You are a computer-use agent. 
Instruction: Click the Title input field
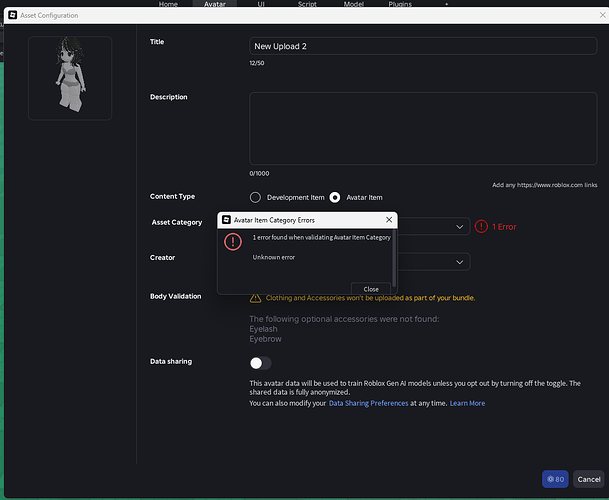point(423,46)
